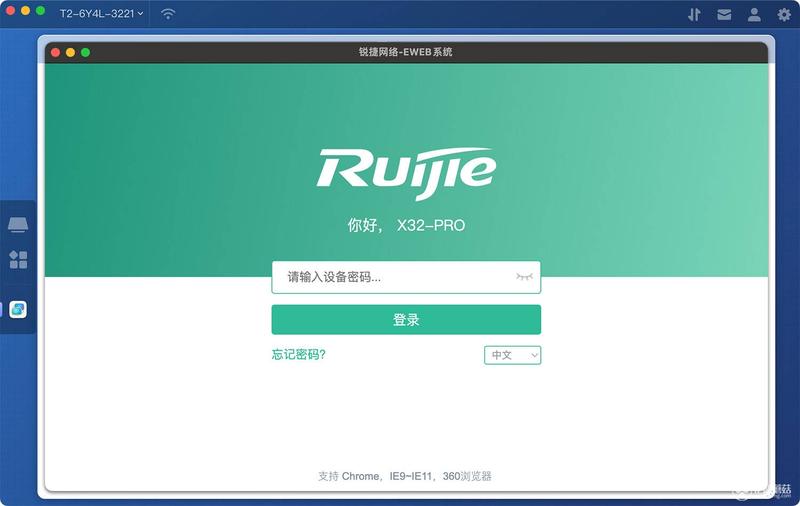Click the Ruijie logo

(x=406, y=173)
